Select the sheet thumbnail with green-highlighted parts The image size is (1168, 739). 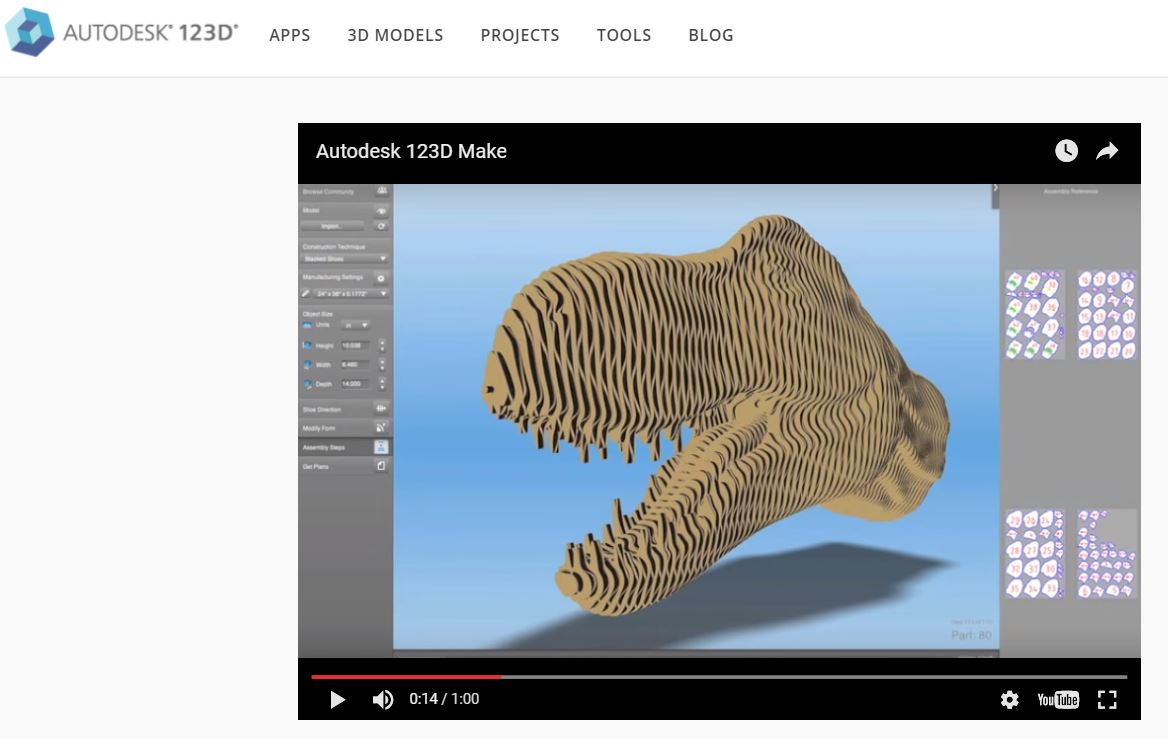[x=1034, y=314]
